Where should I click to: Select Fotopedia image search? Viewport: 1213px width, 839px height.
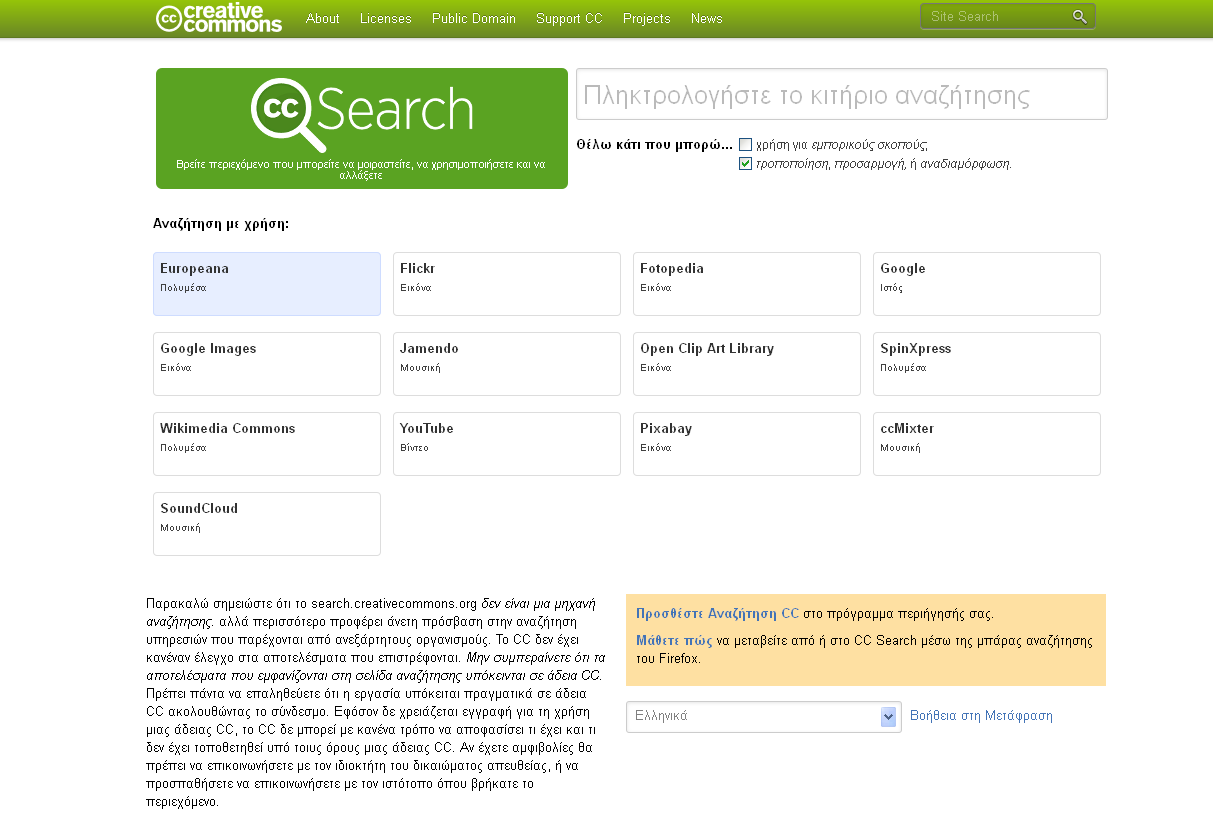tap(747, 284)
